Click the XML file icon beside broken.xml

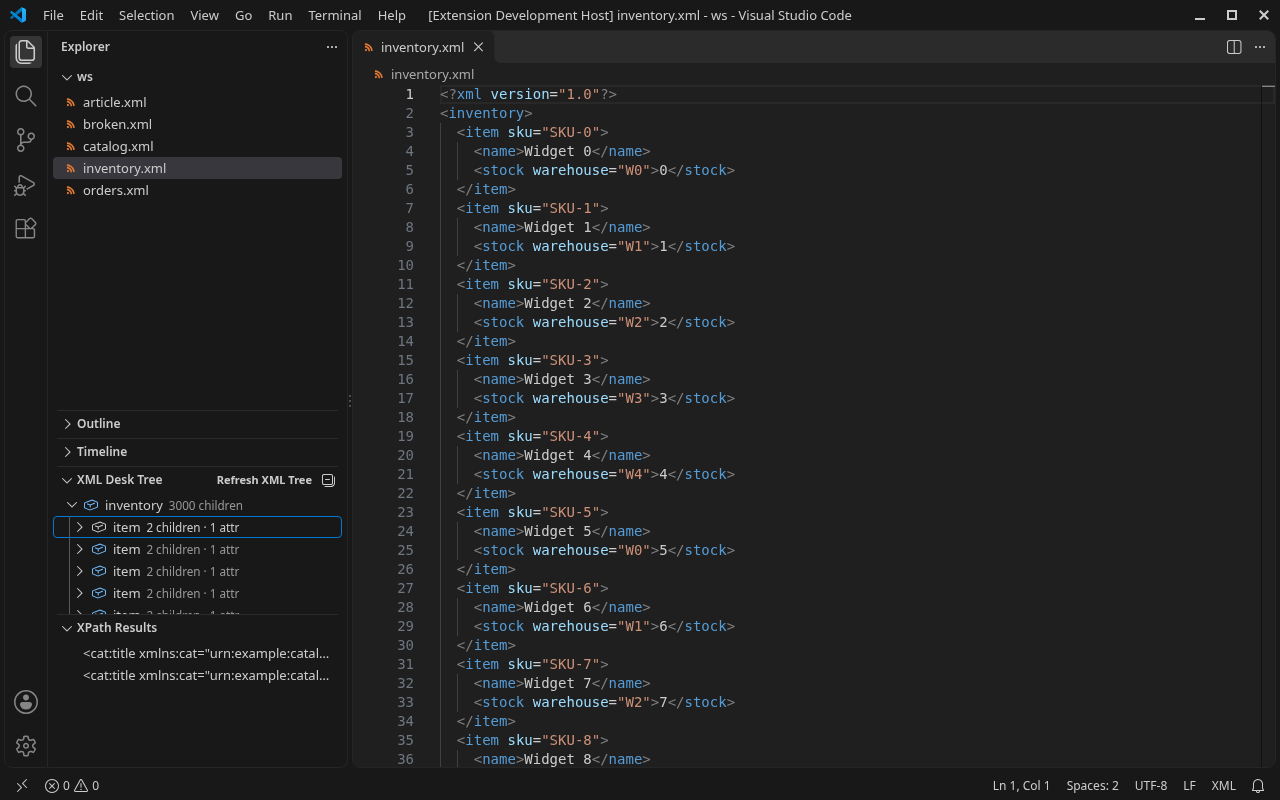pos(71,124)
